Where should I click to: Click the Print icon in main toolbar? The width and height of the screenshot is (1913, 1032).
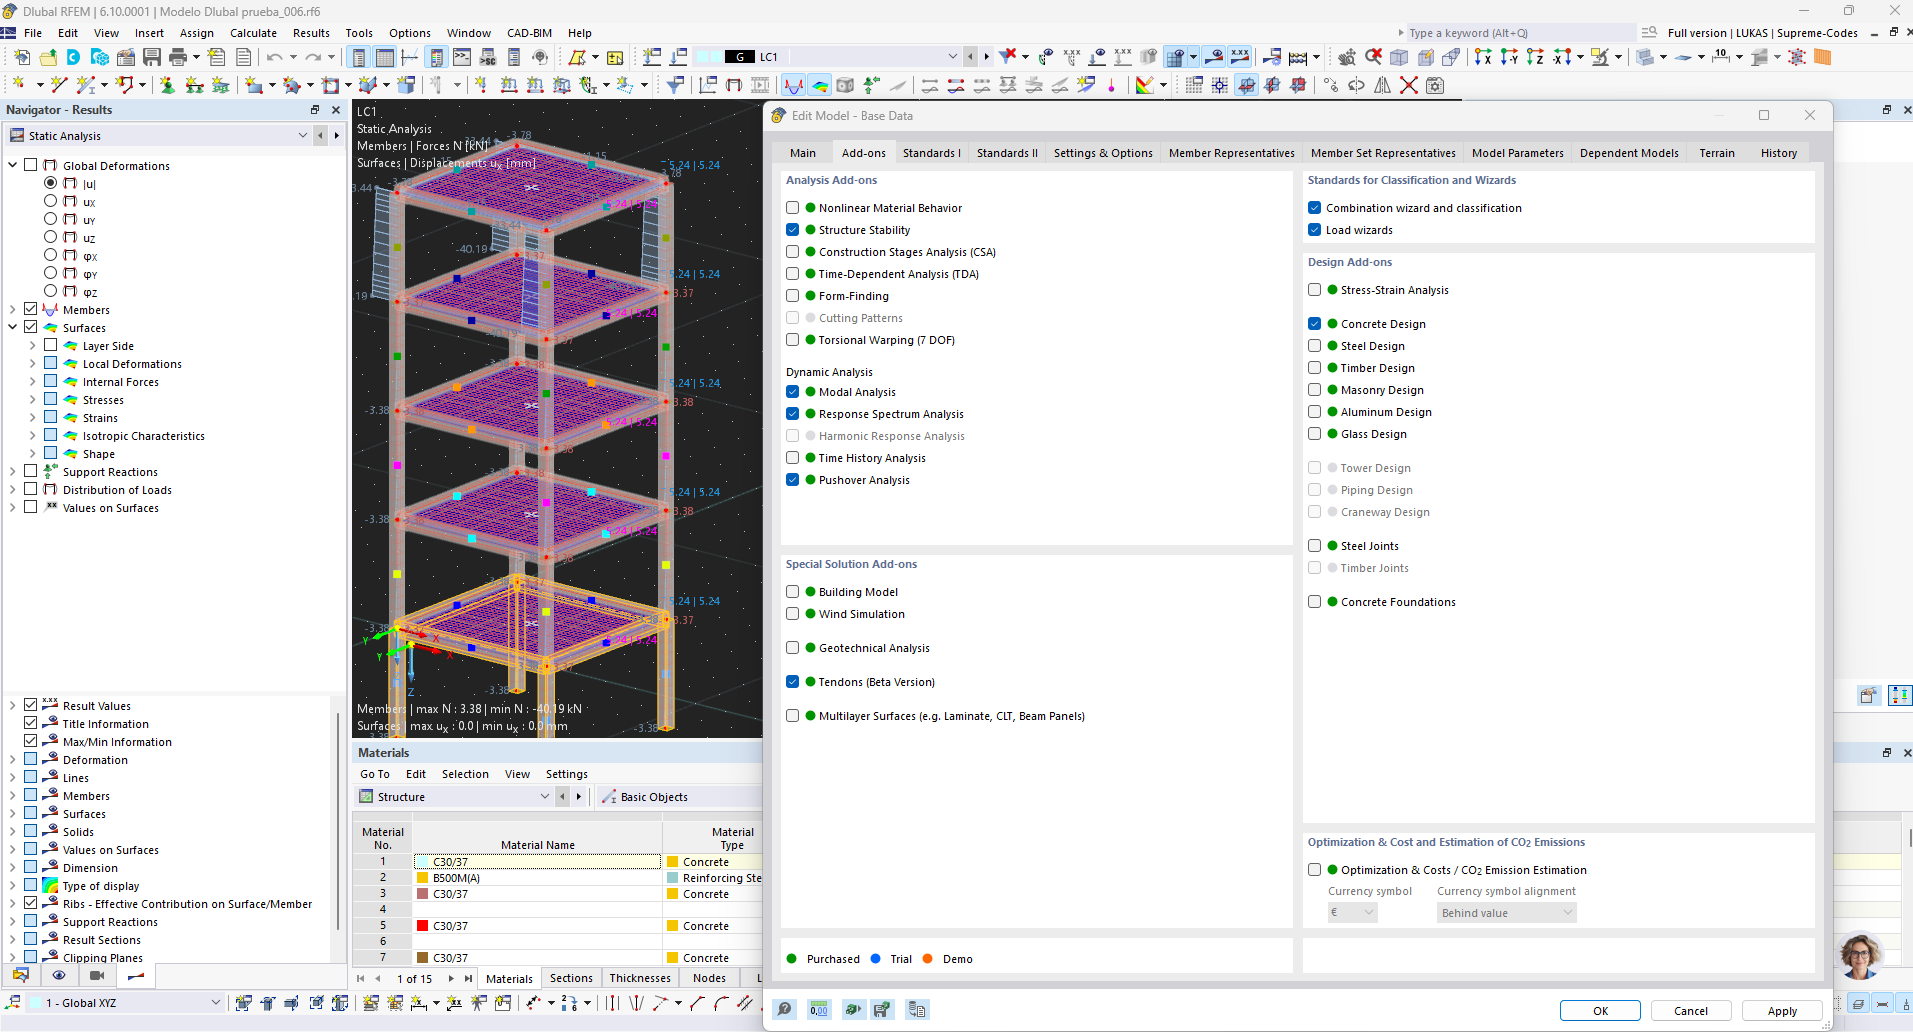point(178,57)
